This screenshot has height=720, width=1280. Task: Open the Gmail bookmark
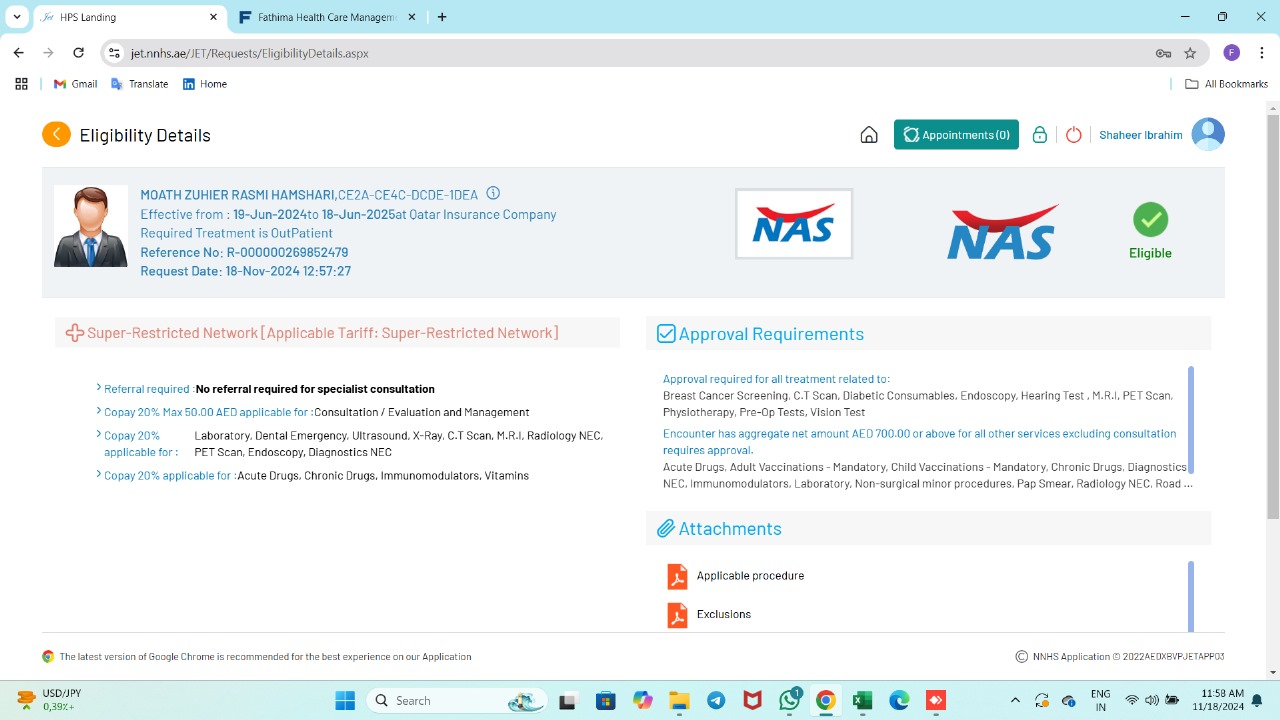pyautogui.click(x=75, y=84)
